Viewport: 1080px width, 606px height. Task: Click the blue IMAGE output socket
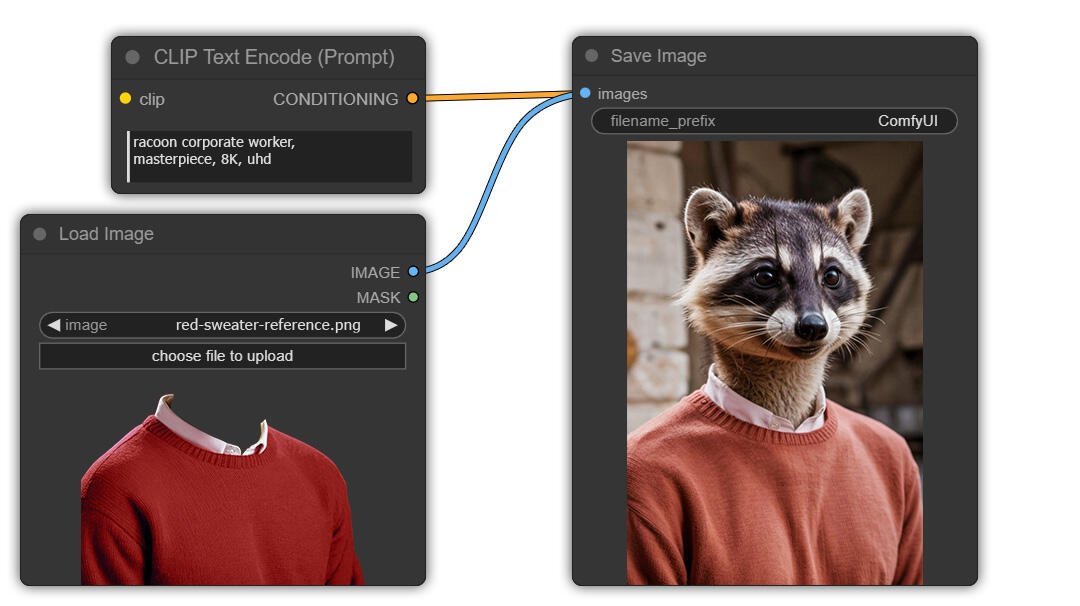(413, 272)
